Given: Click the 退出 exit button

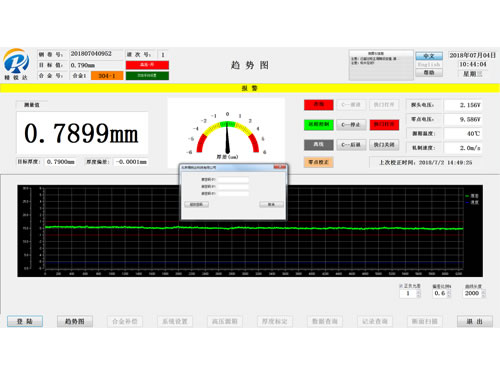Looking at the screenshot, I should [x=475, y=321].
